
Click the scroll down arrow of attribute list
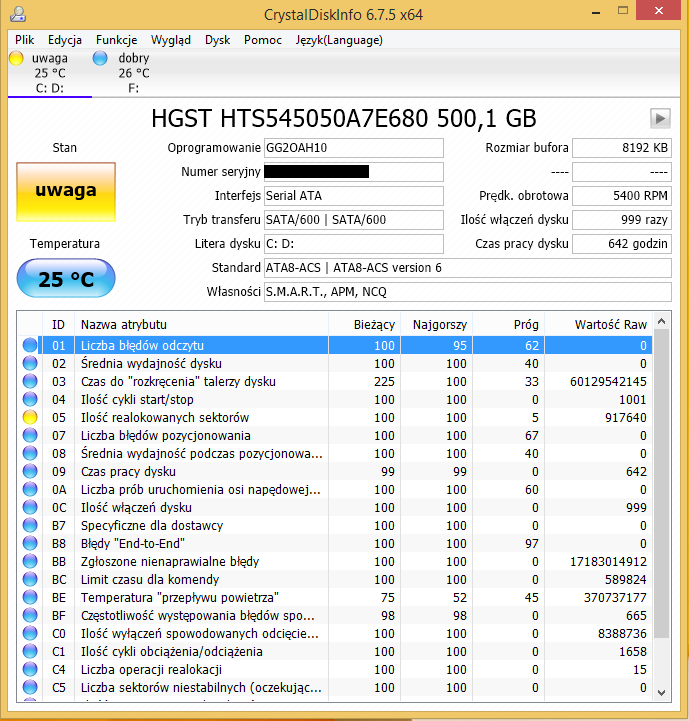(x=661, y=692)
